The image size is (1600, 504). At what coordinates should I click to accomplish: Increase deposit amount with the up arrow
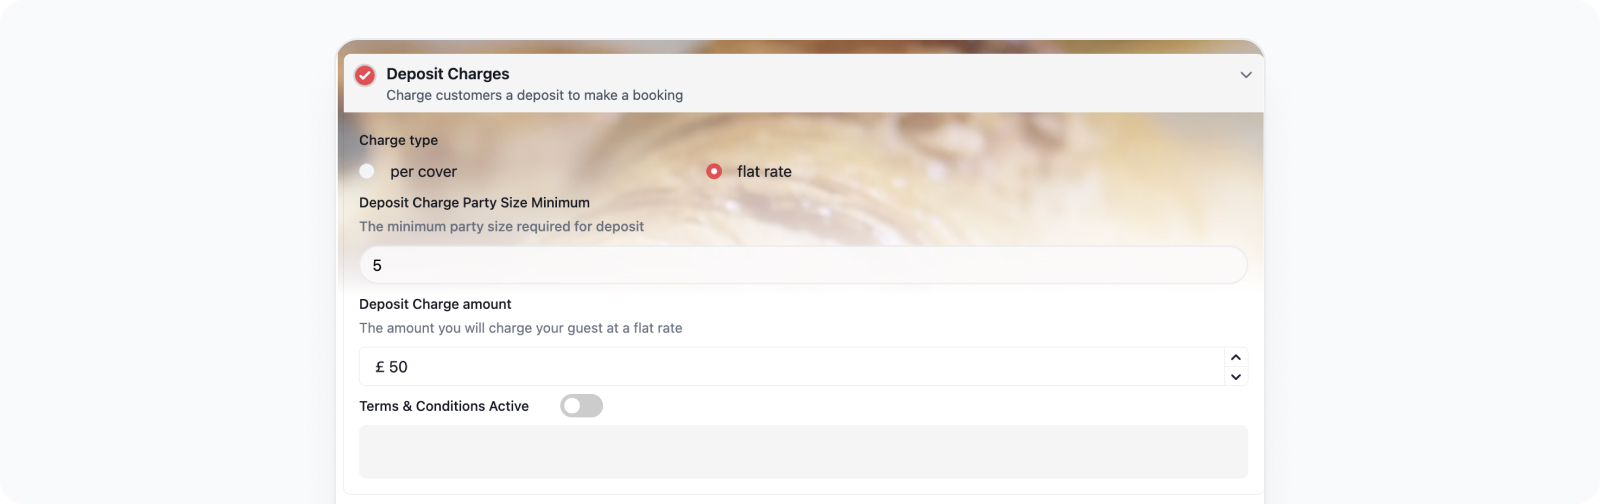tap(1236, 357)
